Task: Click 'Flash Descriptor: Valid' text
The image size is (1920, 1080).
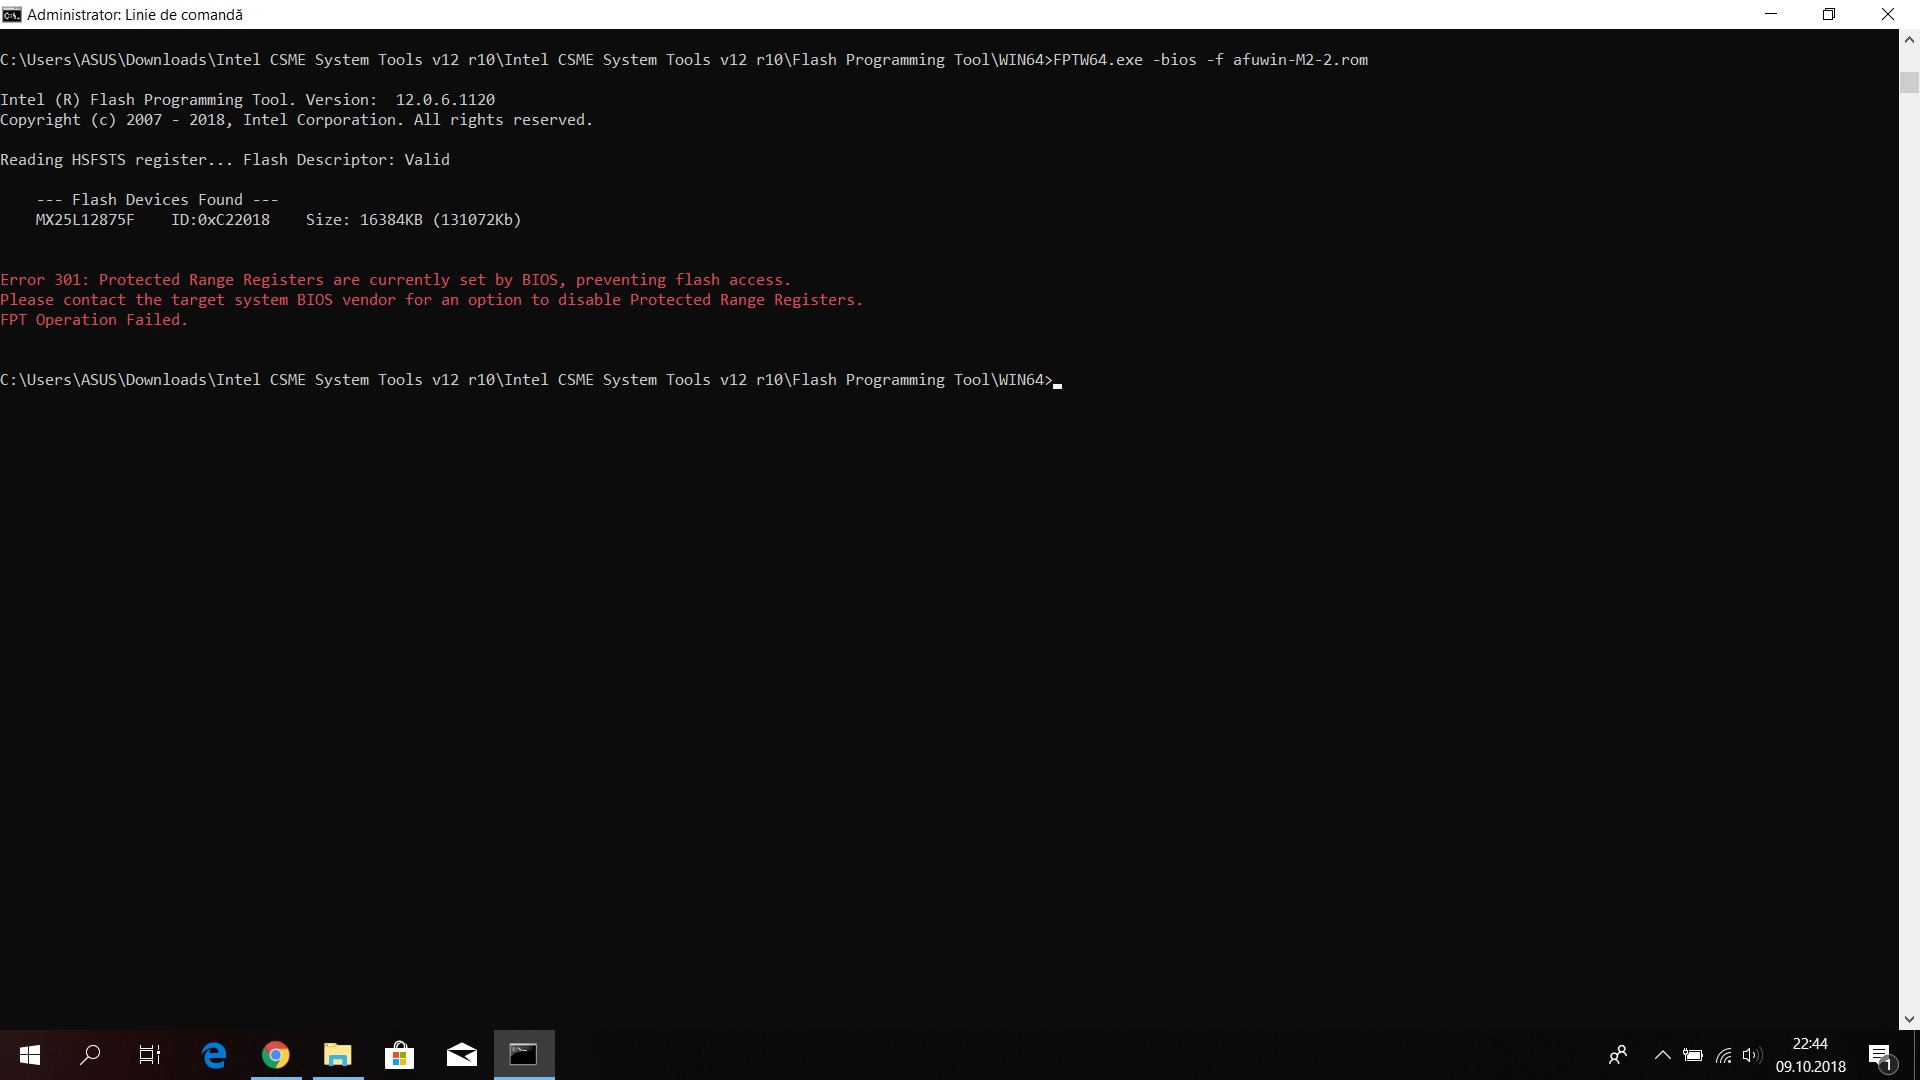Action: [x=346, y=160]
